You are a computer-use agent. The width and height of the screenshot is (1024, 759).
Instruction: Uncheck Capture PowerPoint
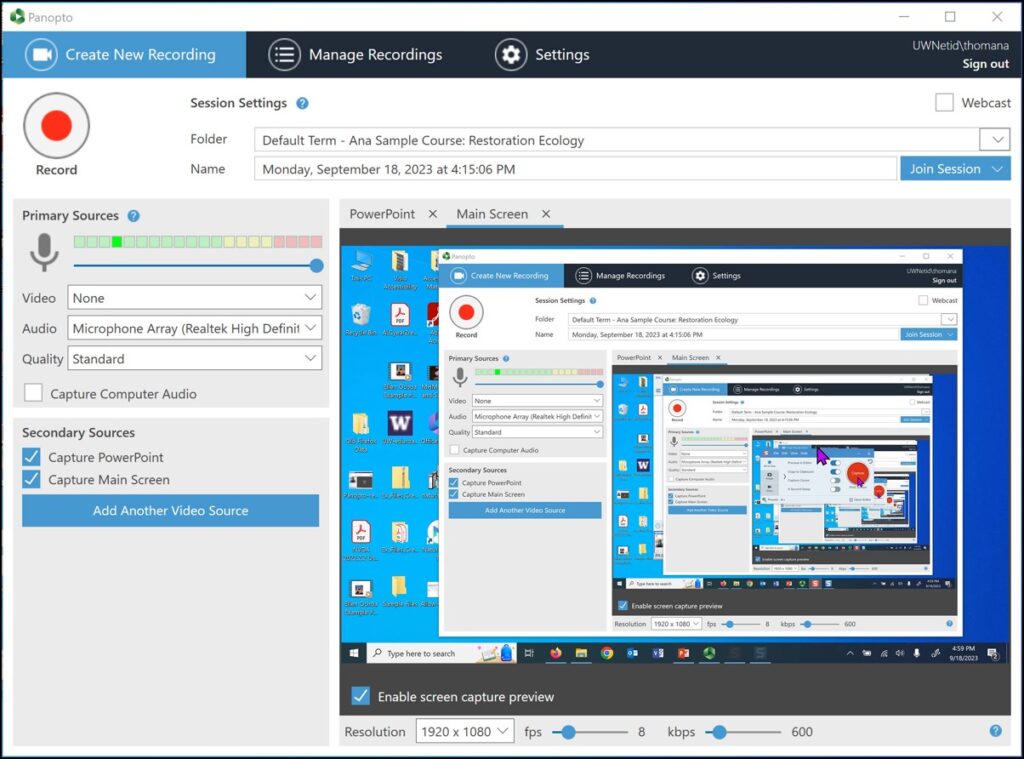pyautogui.click(x=31, y=457)
